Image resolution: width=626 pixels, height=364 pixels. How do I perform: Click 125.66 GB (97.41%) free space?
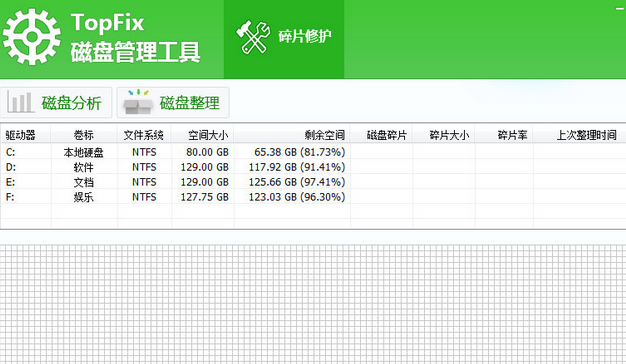(x=297, y=182)
